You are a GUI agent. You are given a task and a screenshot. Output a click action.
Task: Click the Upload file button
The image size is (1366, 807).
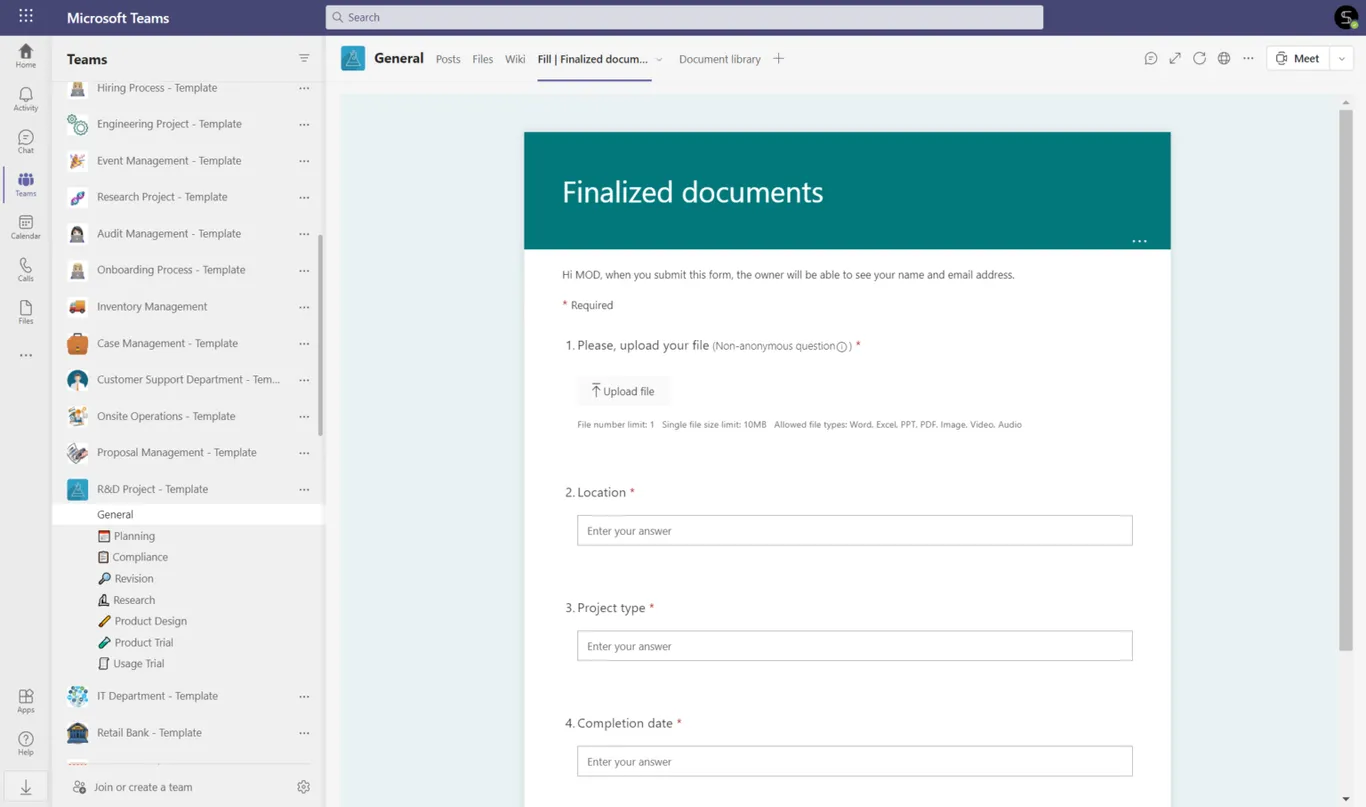click(x=623, y=391)
